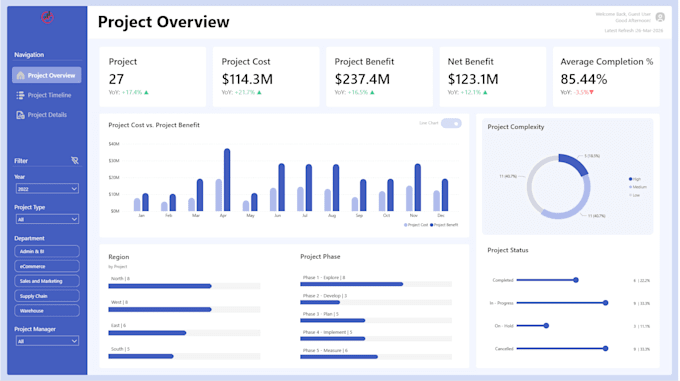Click the Completed status slider handle
The width and height of the screenshot is (680, 381).
[x=576, y=280]
